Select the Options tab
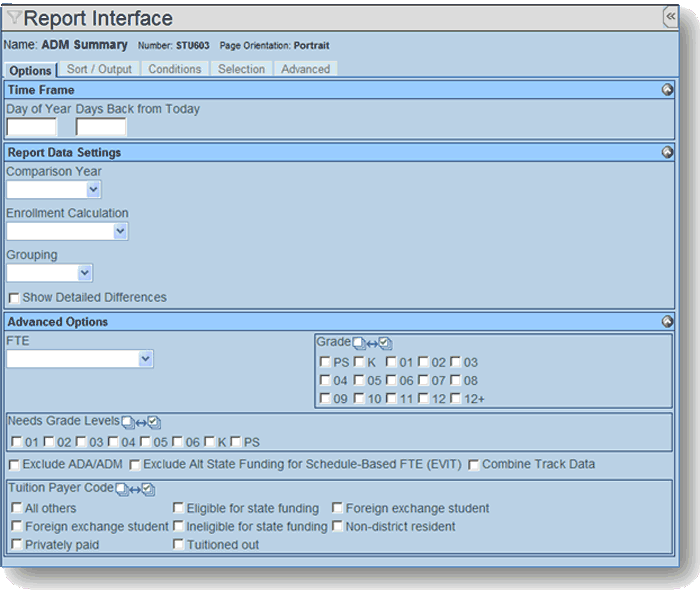 pyautogui.click(x=30, y=70)
